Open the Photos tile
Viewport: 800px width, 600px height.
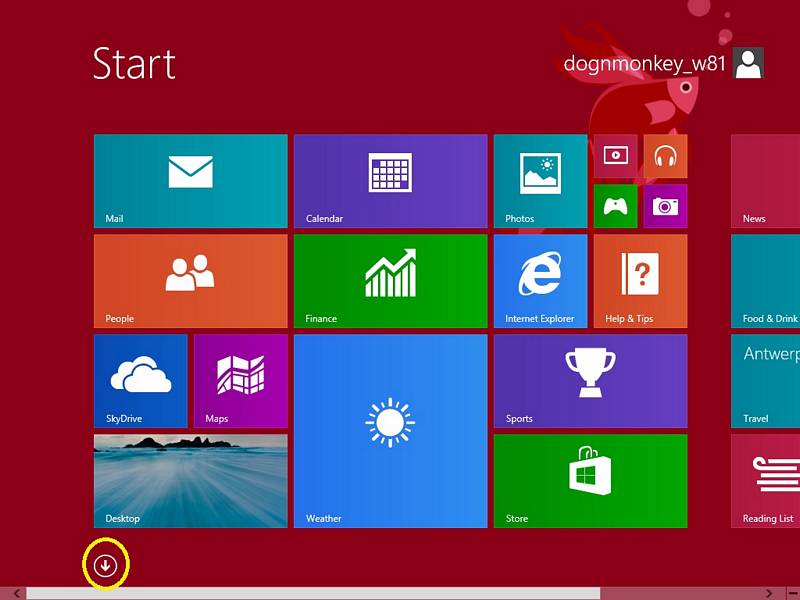tap(540, 181)
